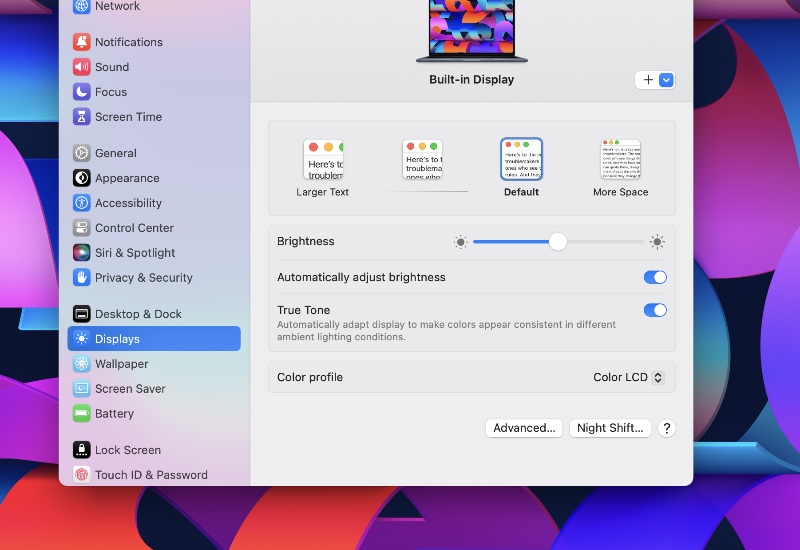Open Privacy & Security hand icon

[x=82, y=278]
